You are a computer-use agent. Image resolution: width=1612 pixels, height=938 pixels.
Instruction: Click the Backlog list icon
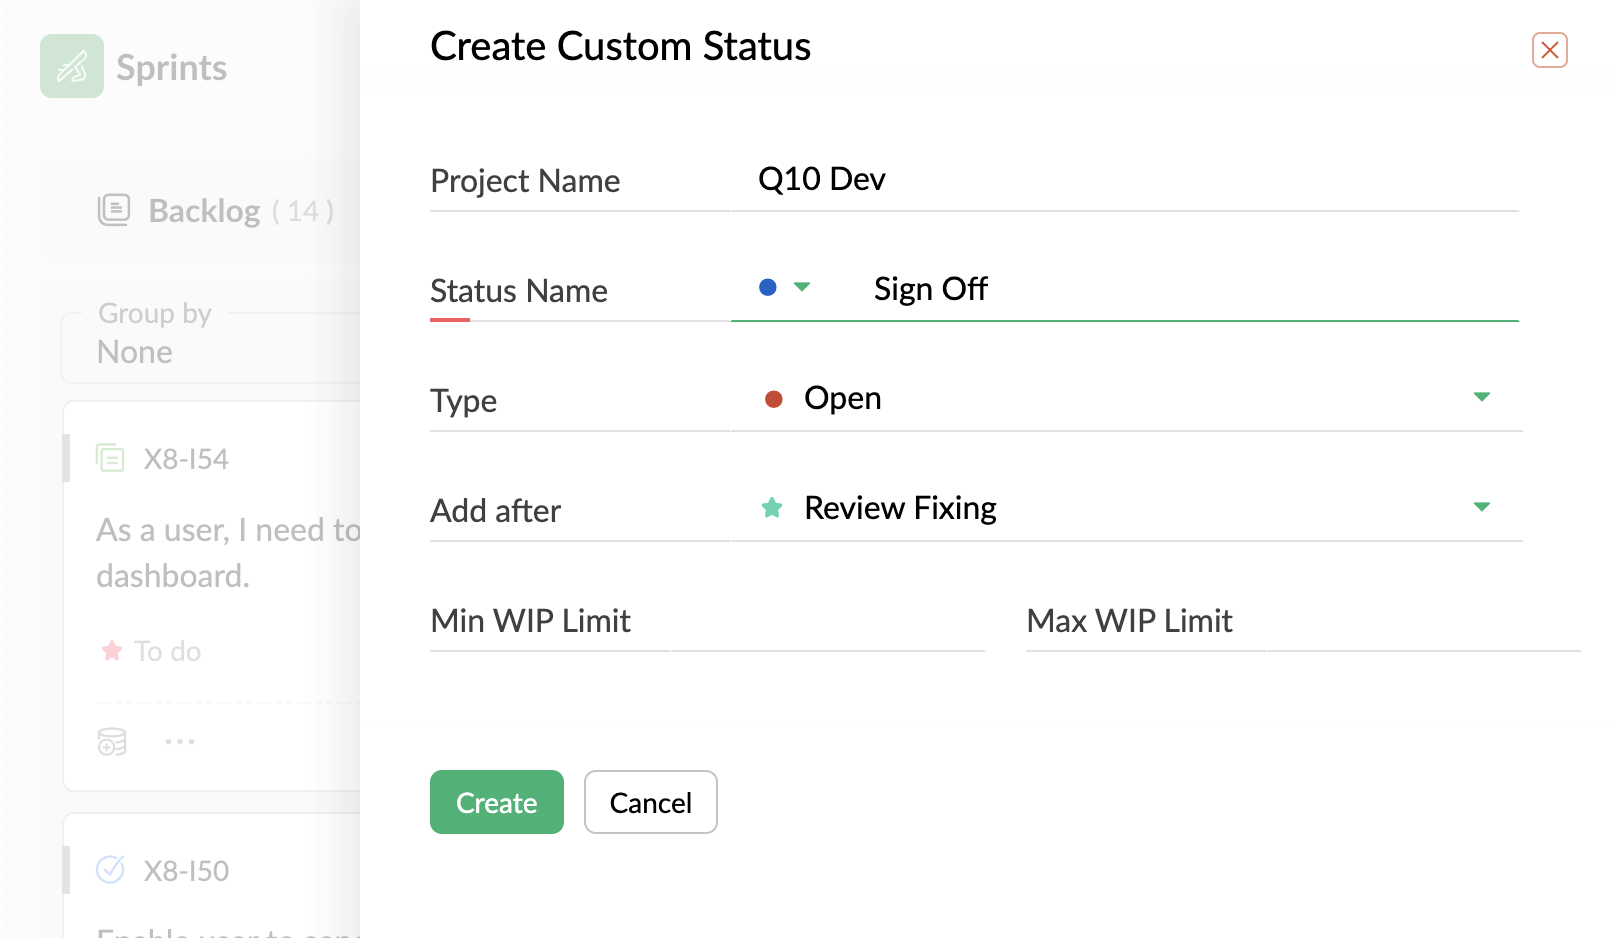coord(114,210)
